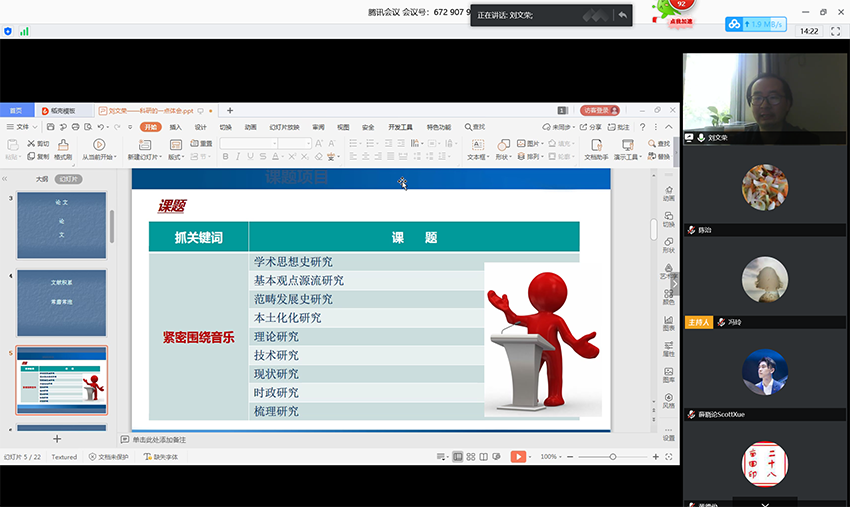Switch to 大纲 outline view
This screenshot has height=507, width=850.
(42, 179)
